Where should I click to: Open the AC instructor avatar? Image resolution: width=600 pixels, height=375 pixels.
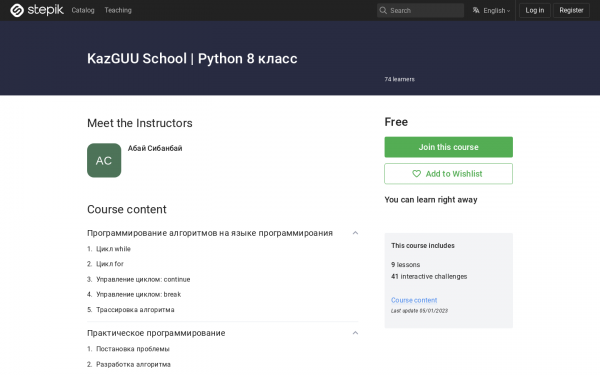[x=104, y=160]
